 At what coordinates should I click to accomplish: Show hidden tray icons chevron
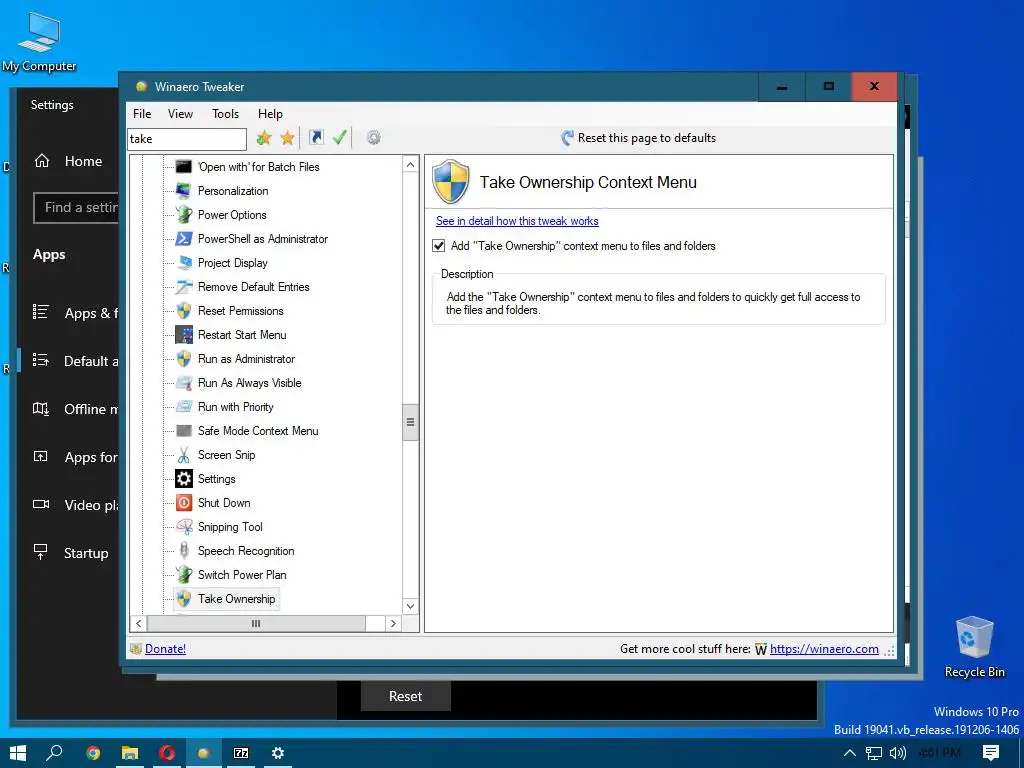[x=850, y=753]
